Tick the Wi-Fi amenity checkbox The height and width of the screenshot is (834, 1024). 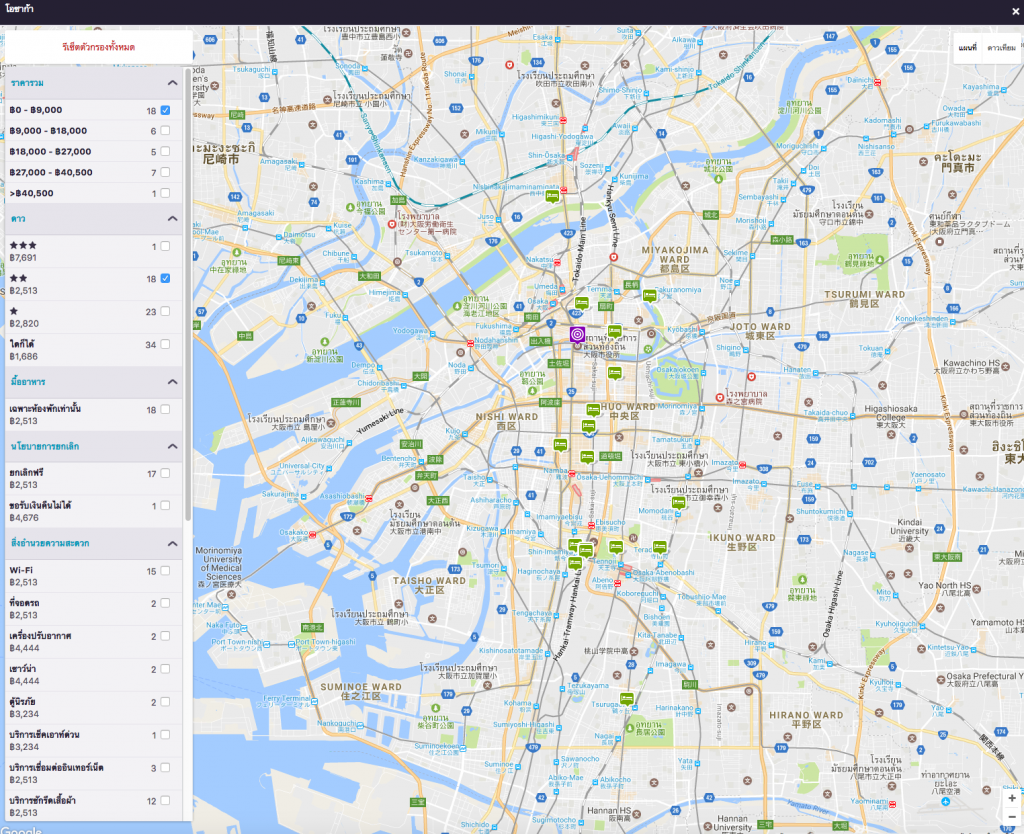point(165,571)
